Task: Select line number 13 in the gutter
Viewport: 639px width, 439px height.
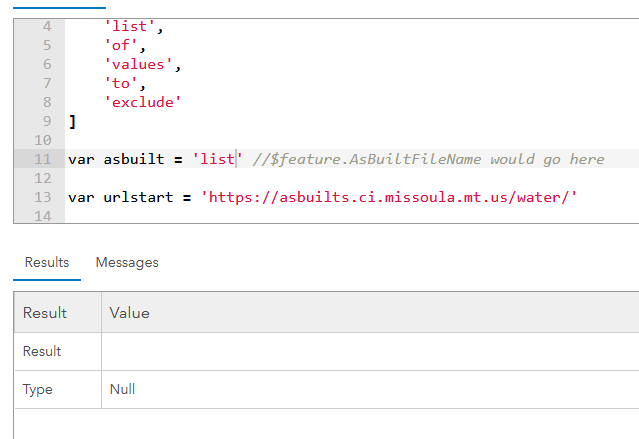Action: click(x=42, y=197)
